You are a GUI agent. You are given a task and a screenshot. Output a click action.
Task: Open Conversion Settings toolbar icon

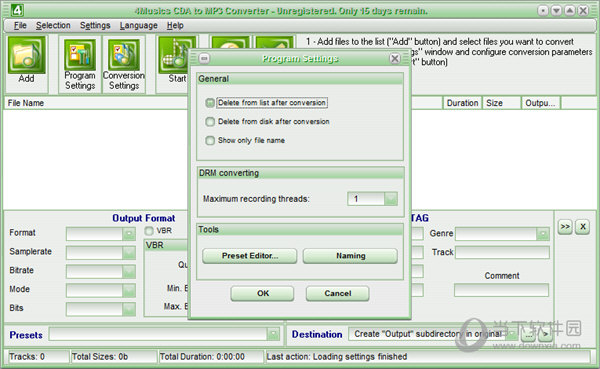click(x=124, y=55)
